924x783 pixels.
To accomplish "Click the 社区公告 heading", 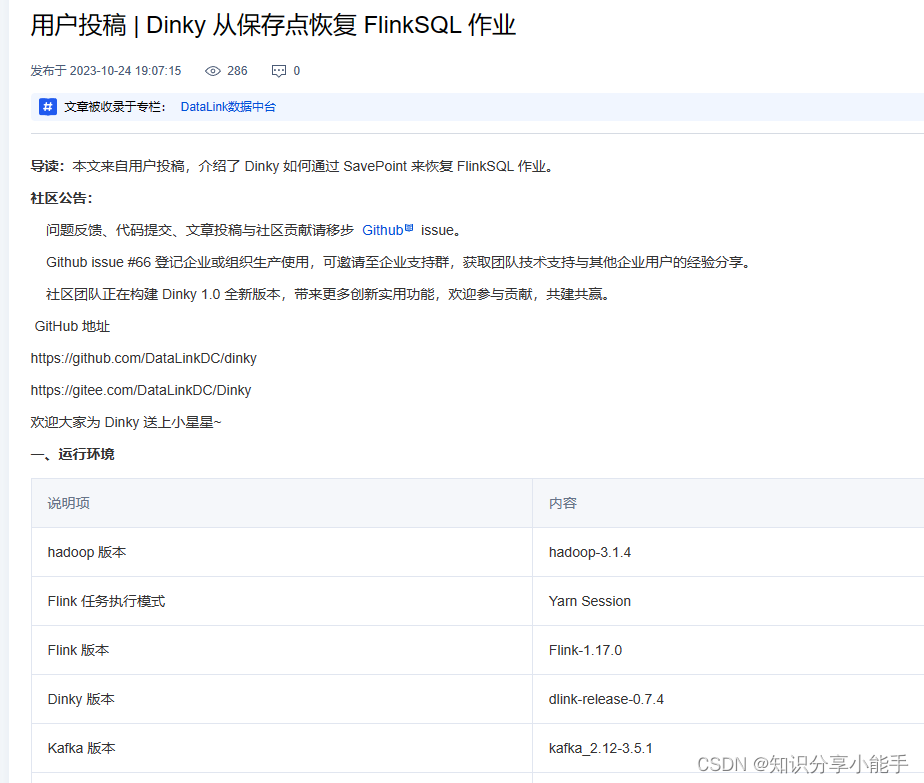I will click(62, 198).
